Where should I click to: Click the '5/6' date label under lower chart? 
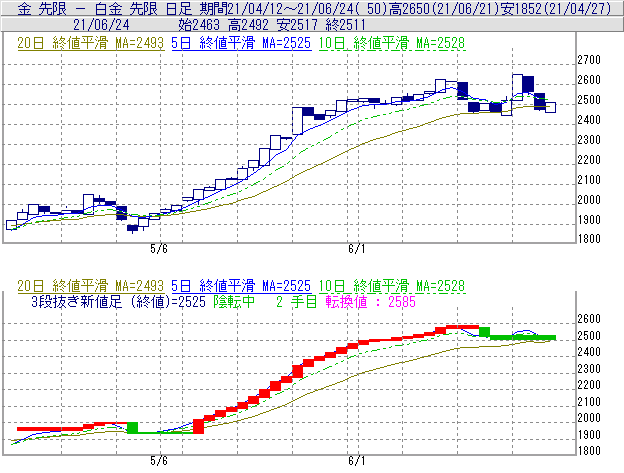click(x=159, y=461)
